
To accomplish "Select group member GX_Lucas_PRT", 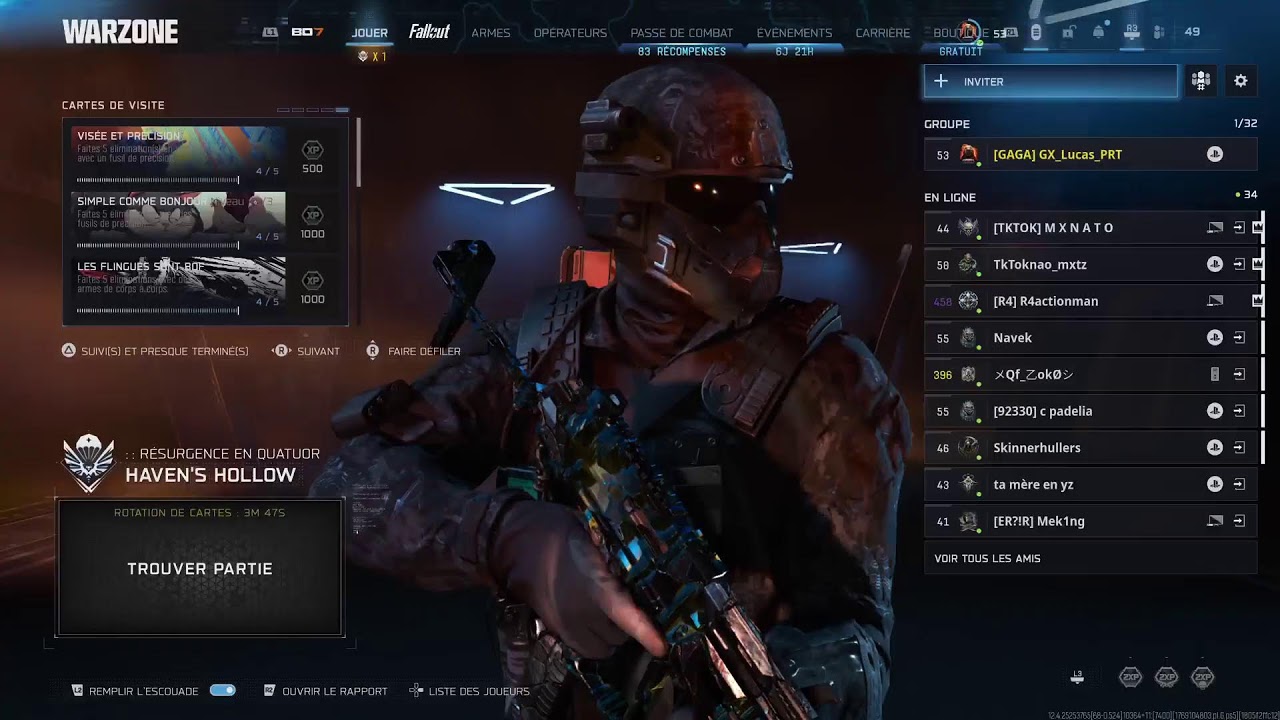I will 1090,154.
